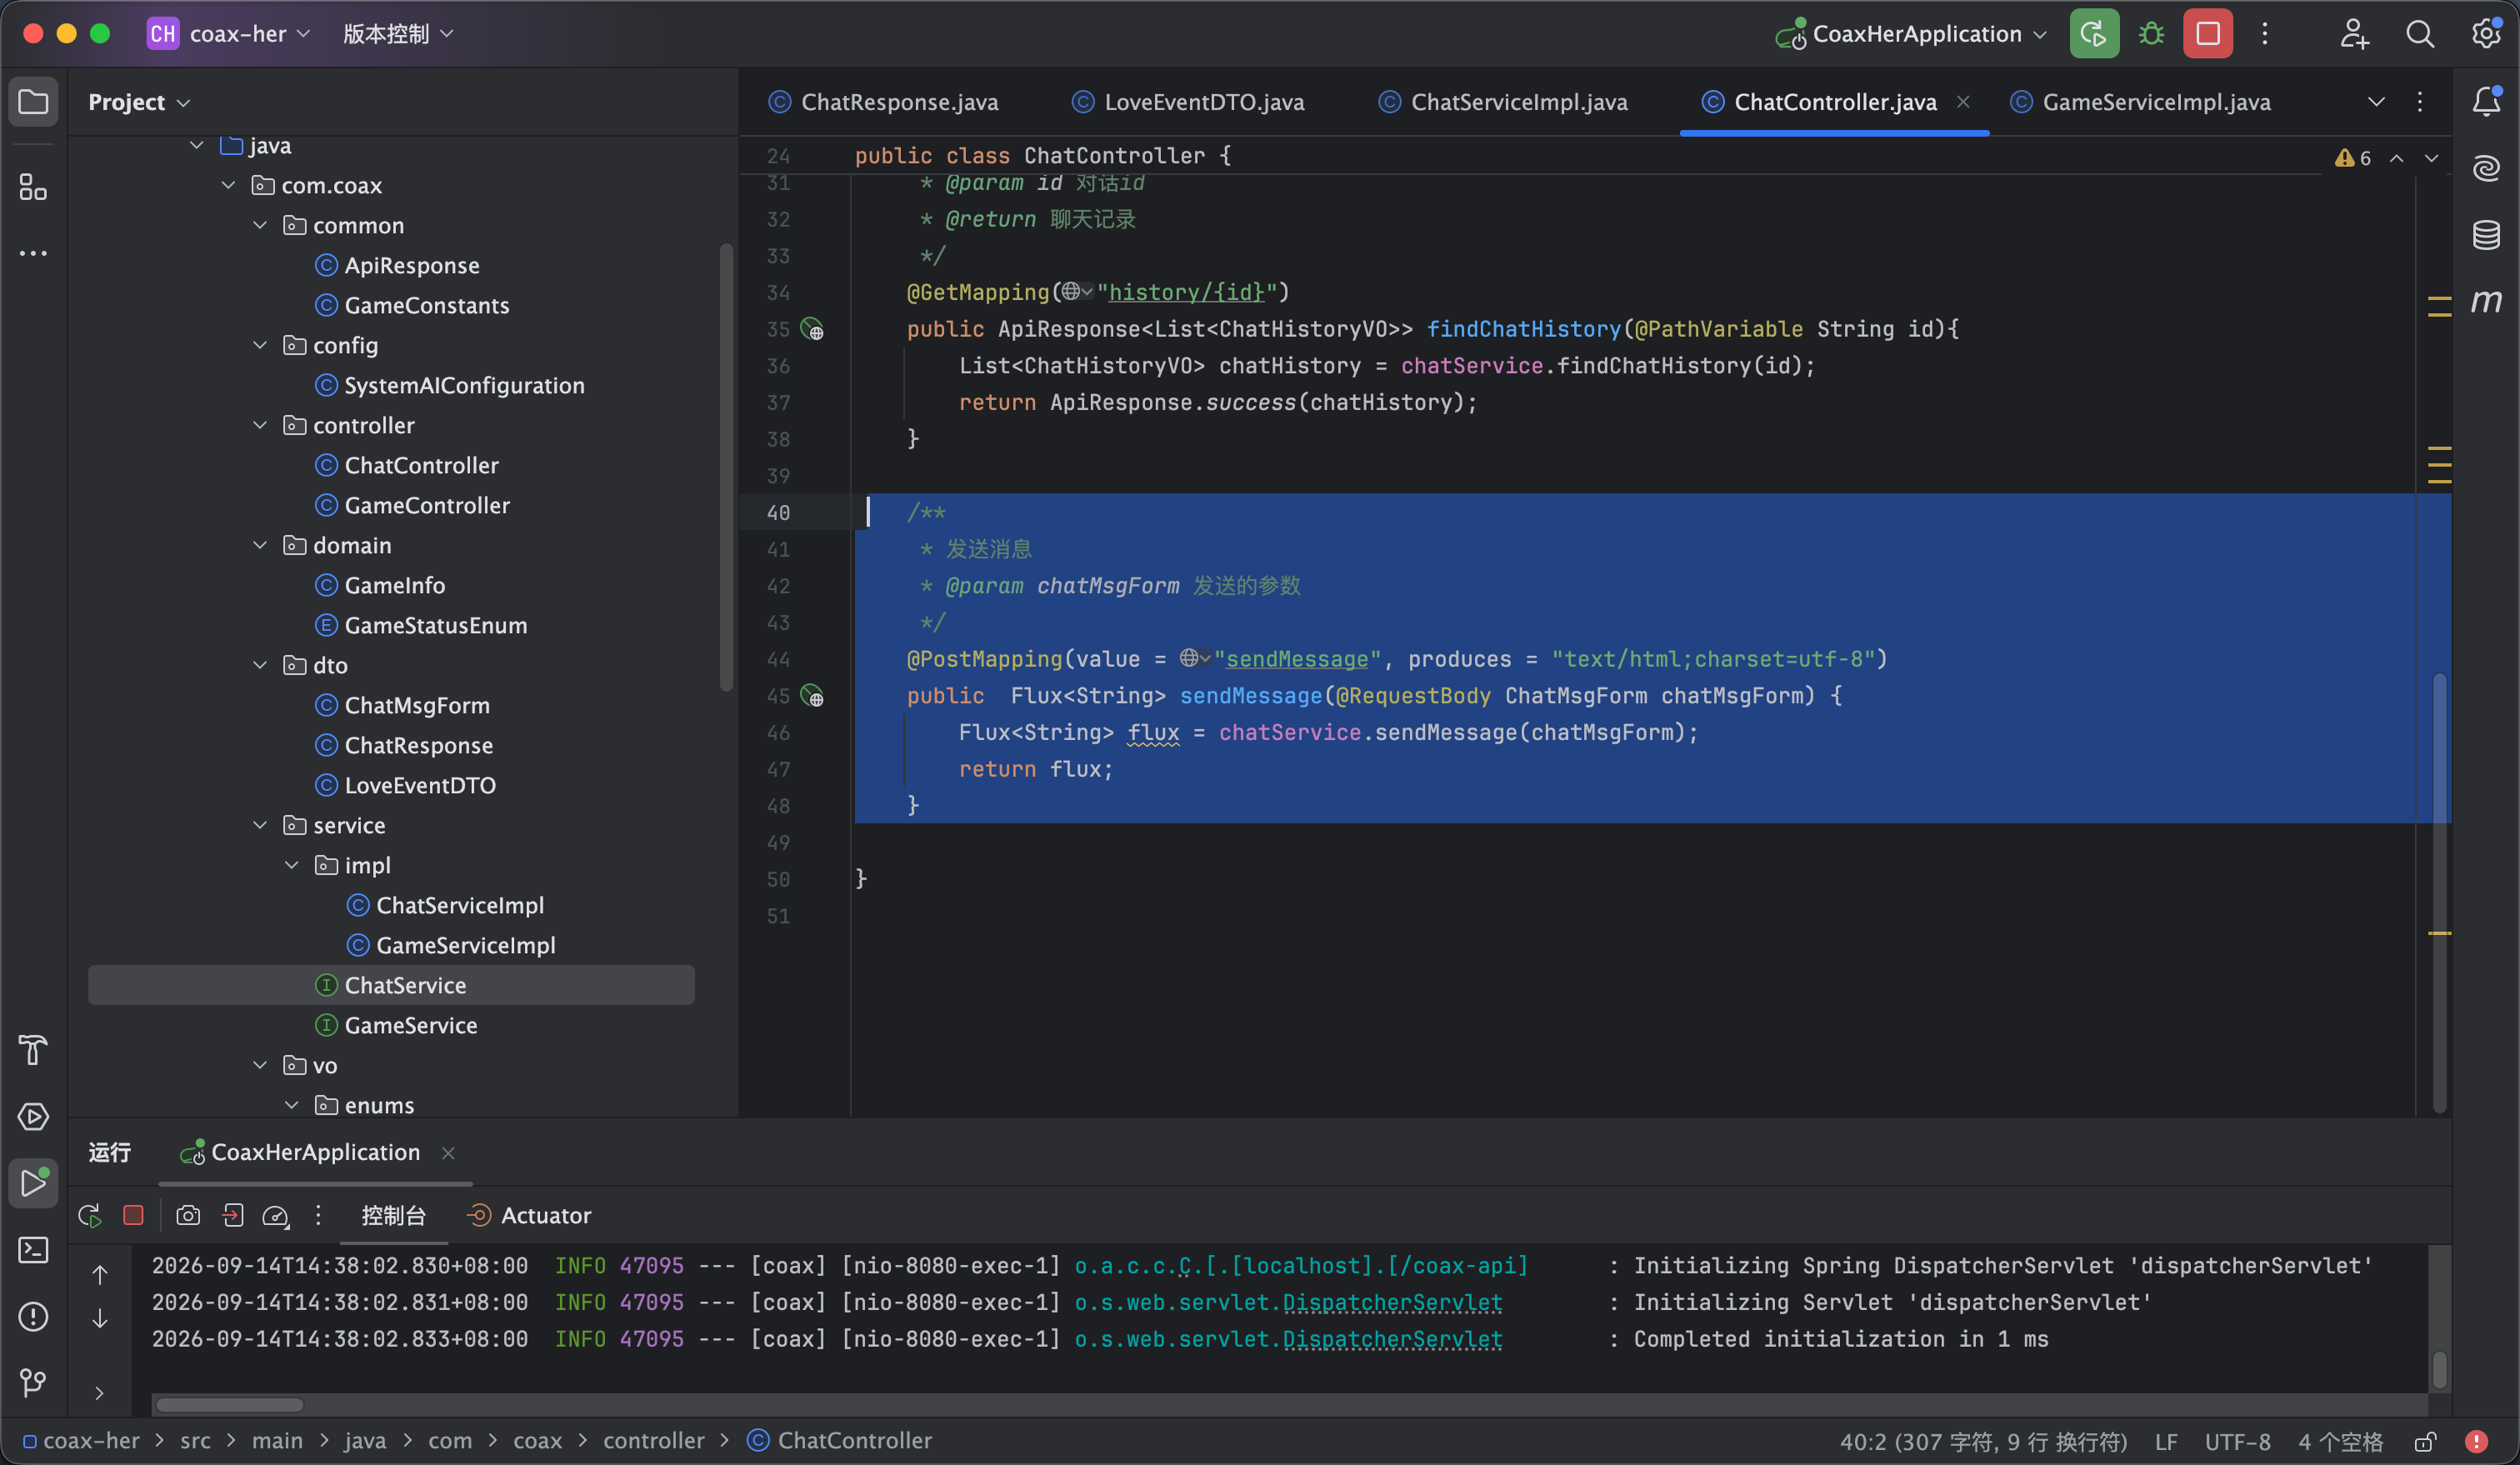Viewport: 2520px width, 1465px height.
Task: Rerun from the Run panel toolbar
Action: click(x=90, y=1215)
